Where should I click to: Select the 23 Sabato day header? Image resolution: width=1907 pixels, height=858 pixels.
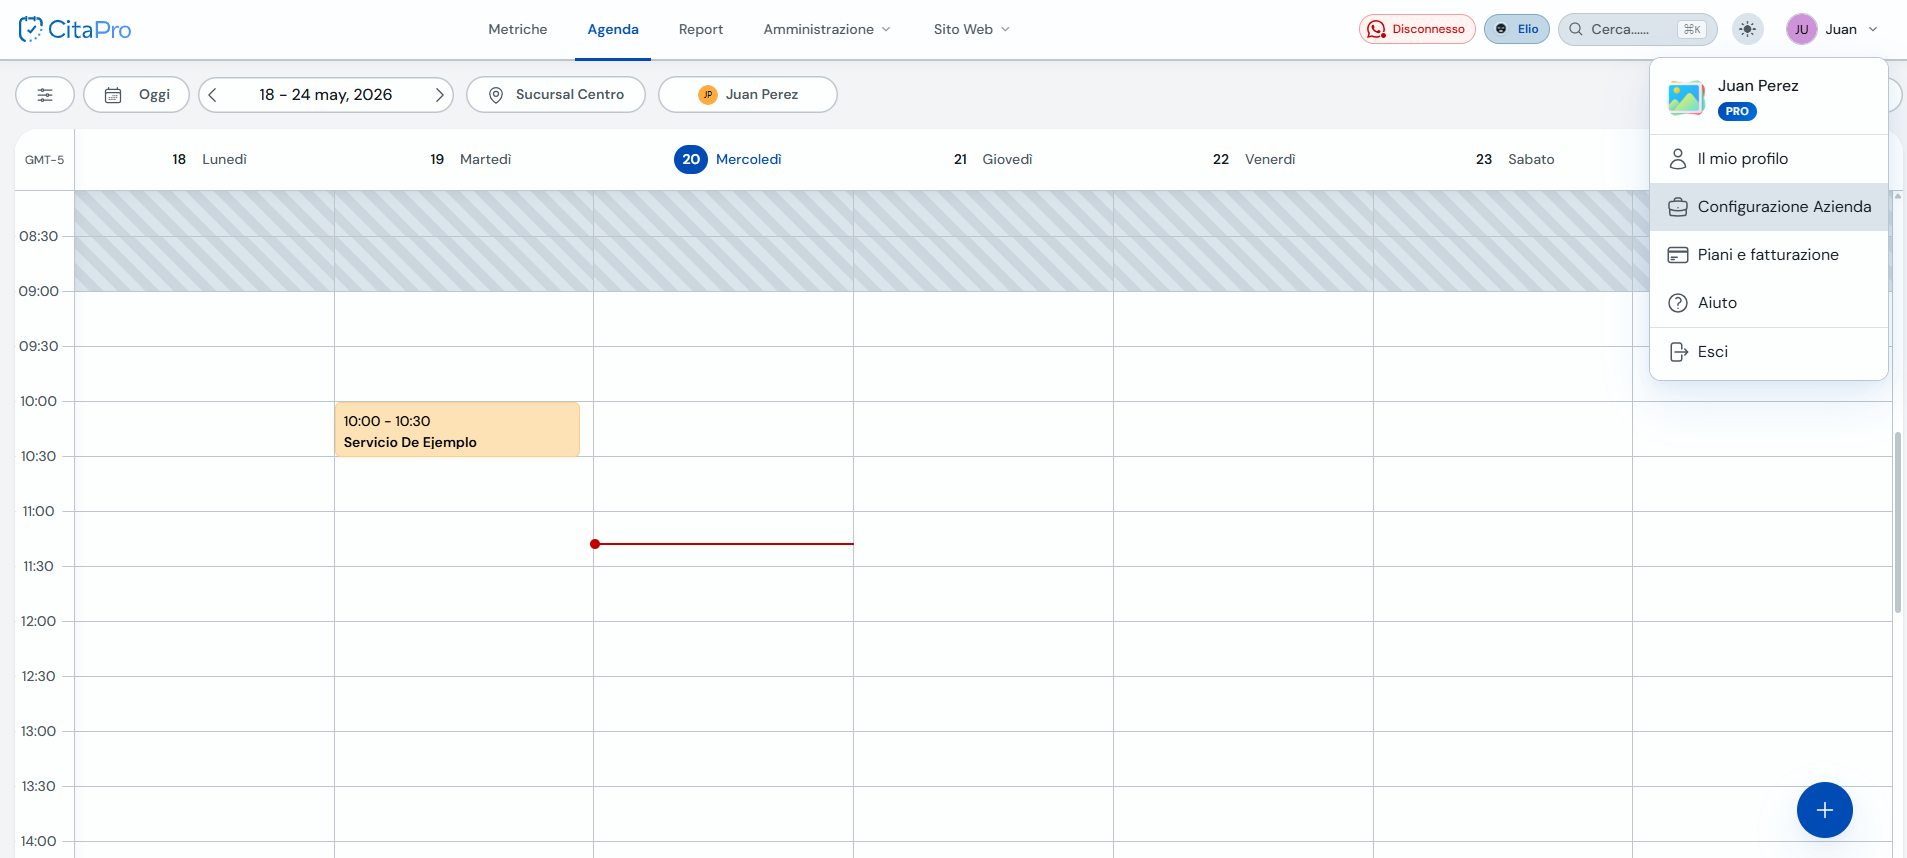[x=1515, y=159]
